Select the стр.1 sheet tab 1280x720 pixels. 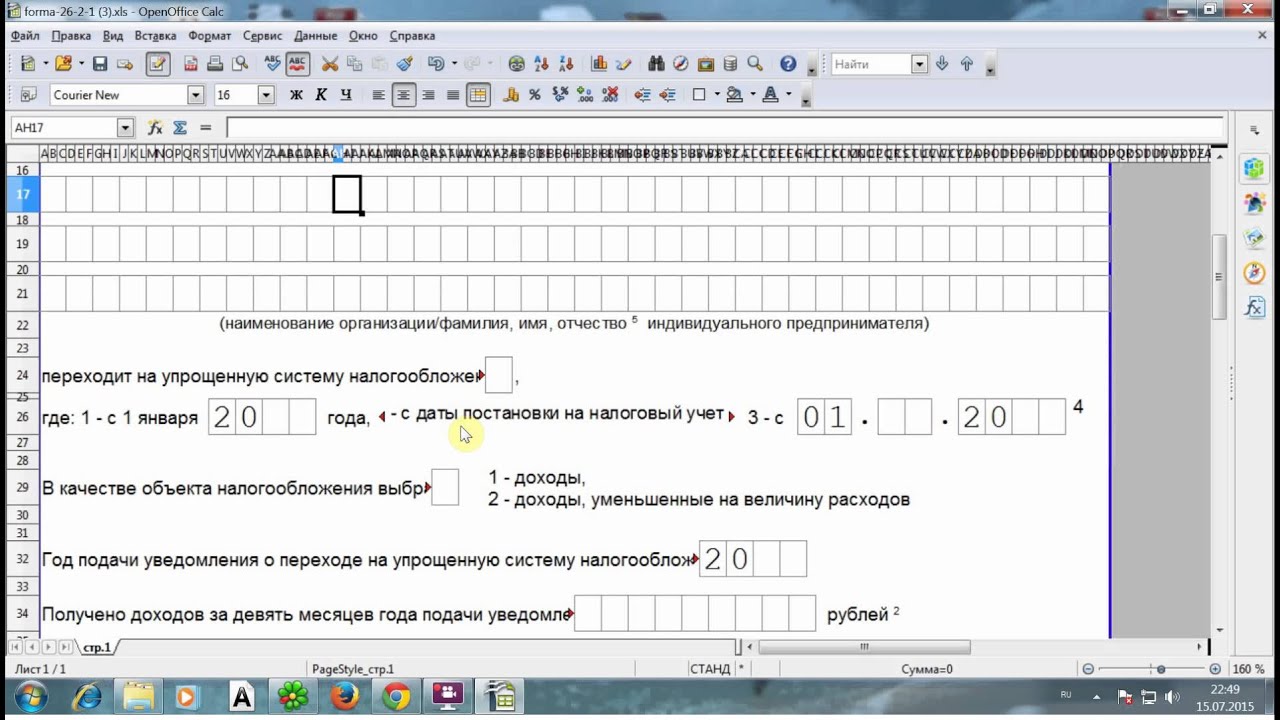pyautogui.click(x=97, y=648)
